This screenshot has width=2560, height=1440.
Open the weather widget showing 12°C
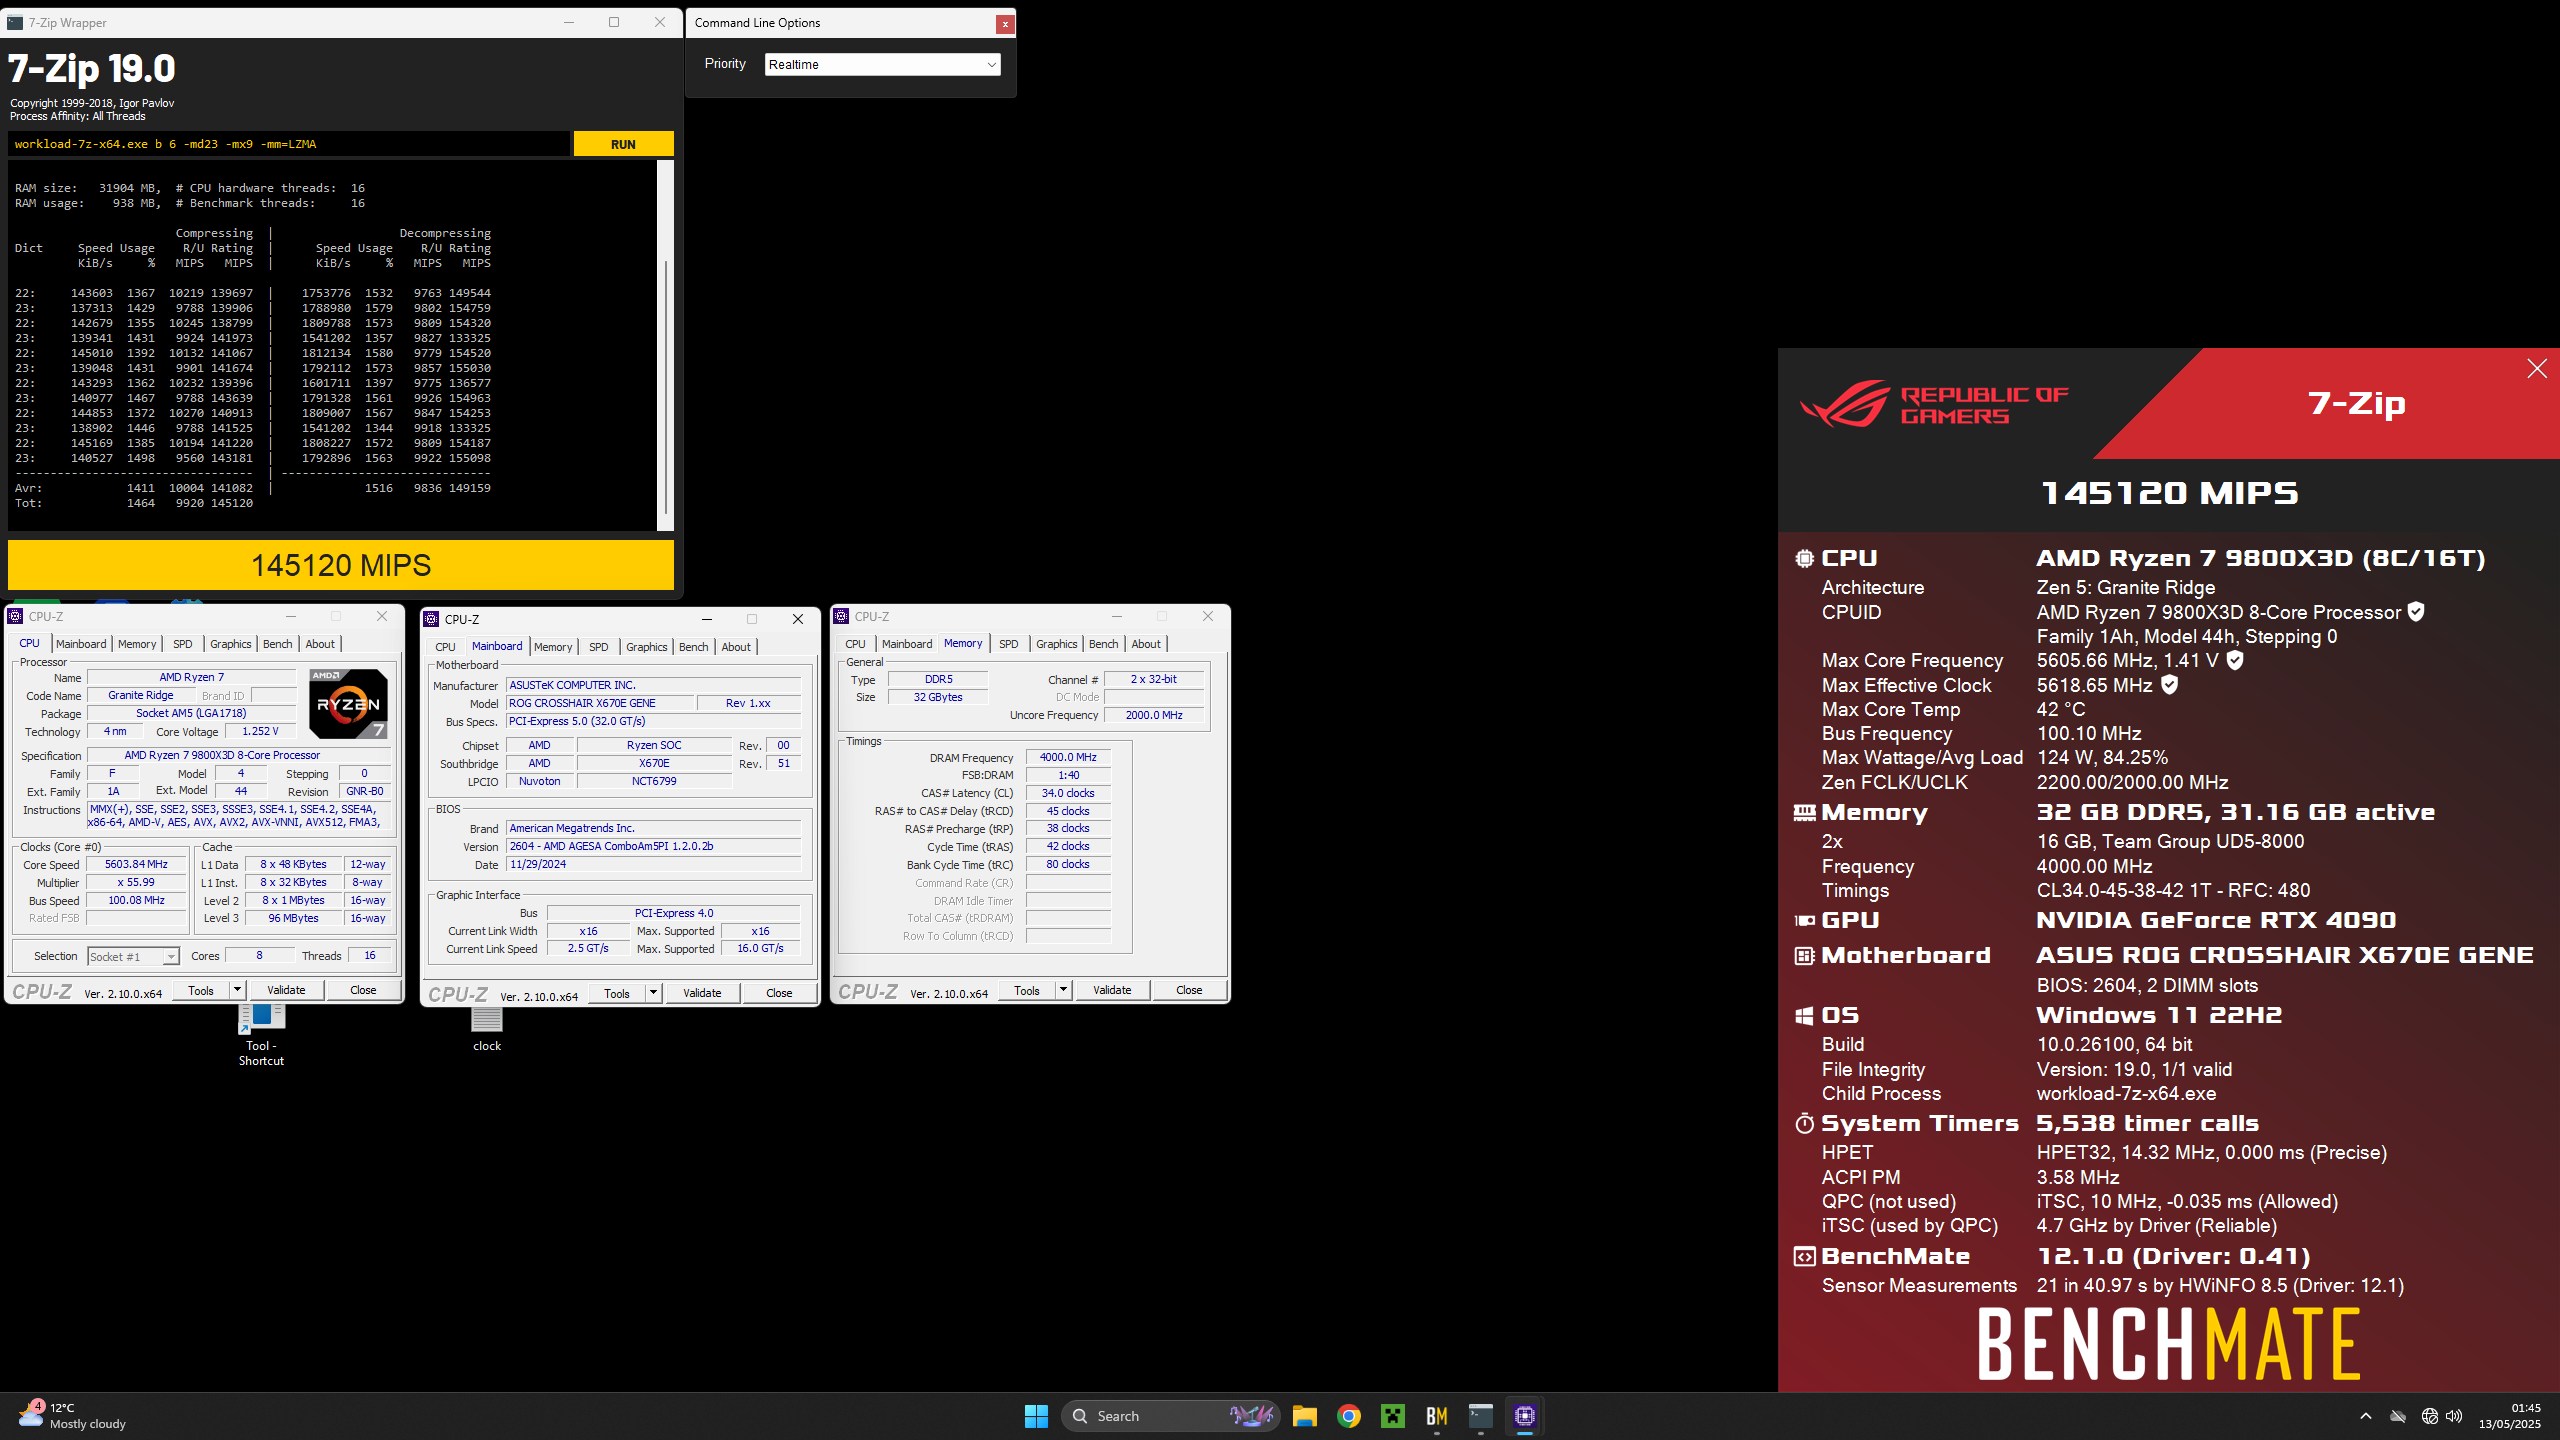72,1416
